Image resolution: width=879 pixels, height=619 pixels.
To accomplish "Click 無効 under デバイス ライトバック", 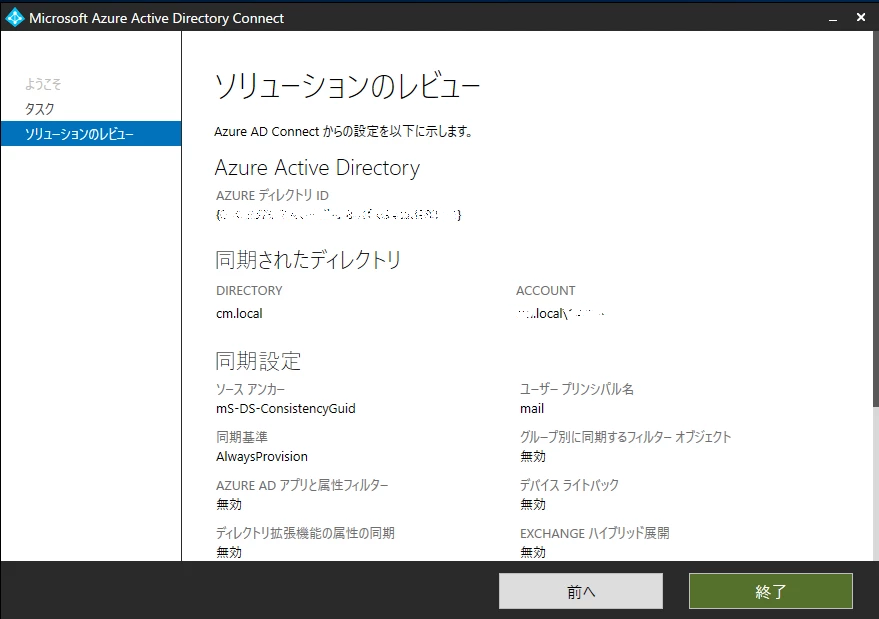I will 533,504.
